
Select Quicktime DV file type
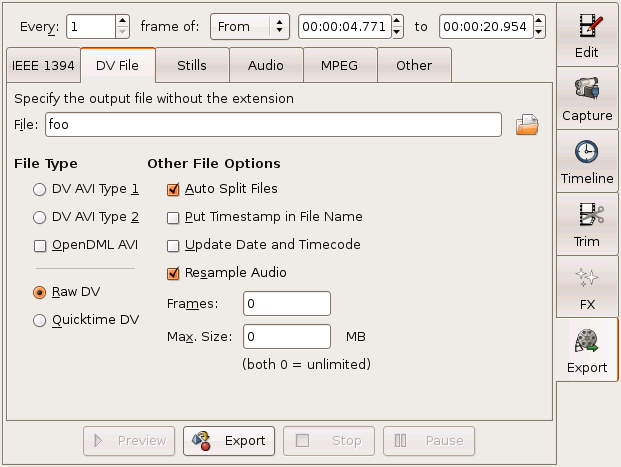40,320
